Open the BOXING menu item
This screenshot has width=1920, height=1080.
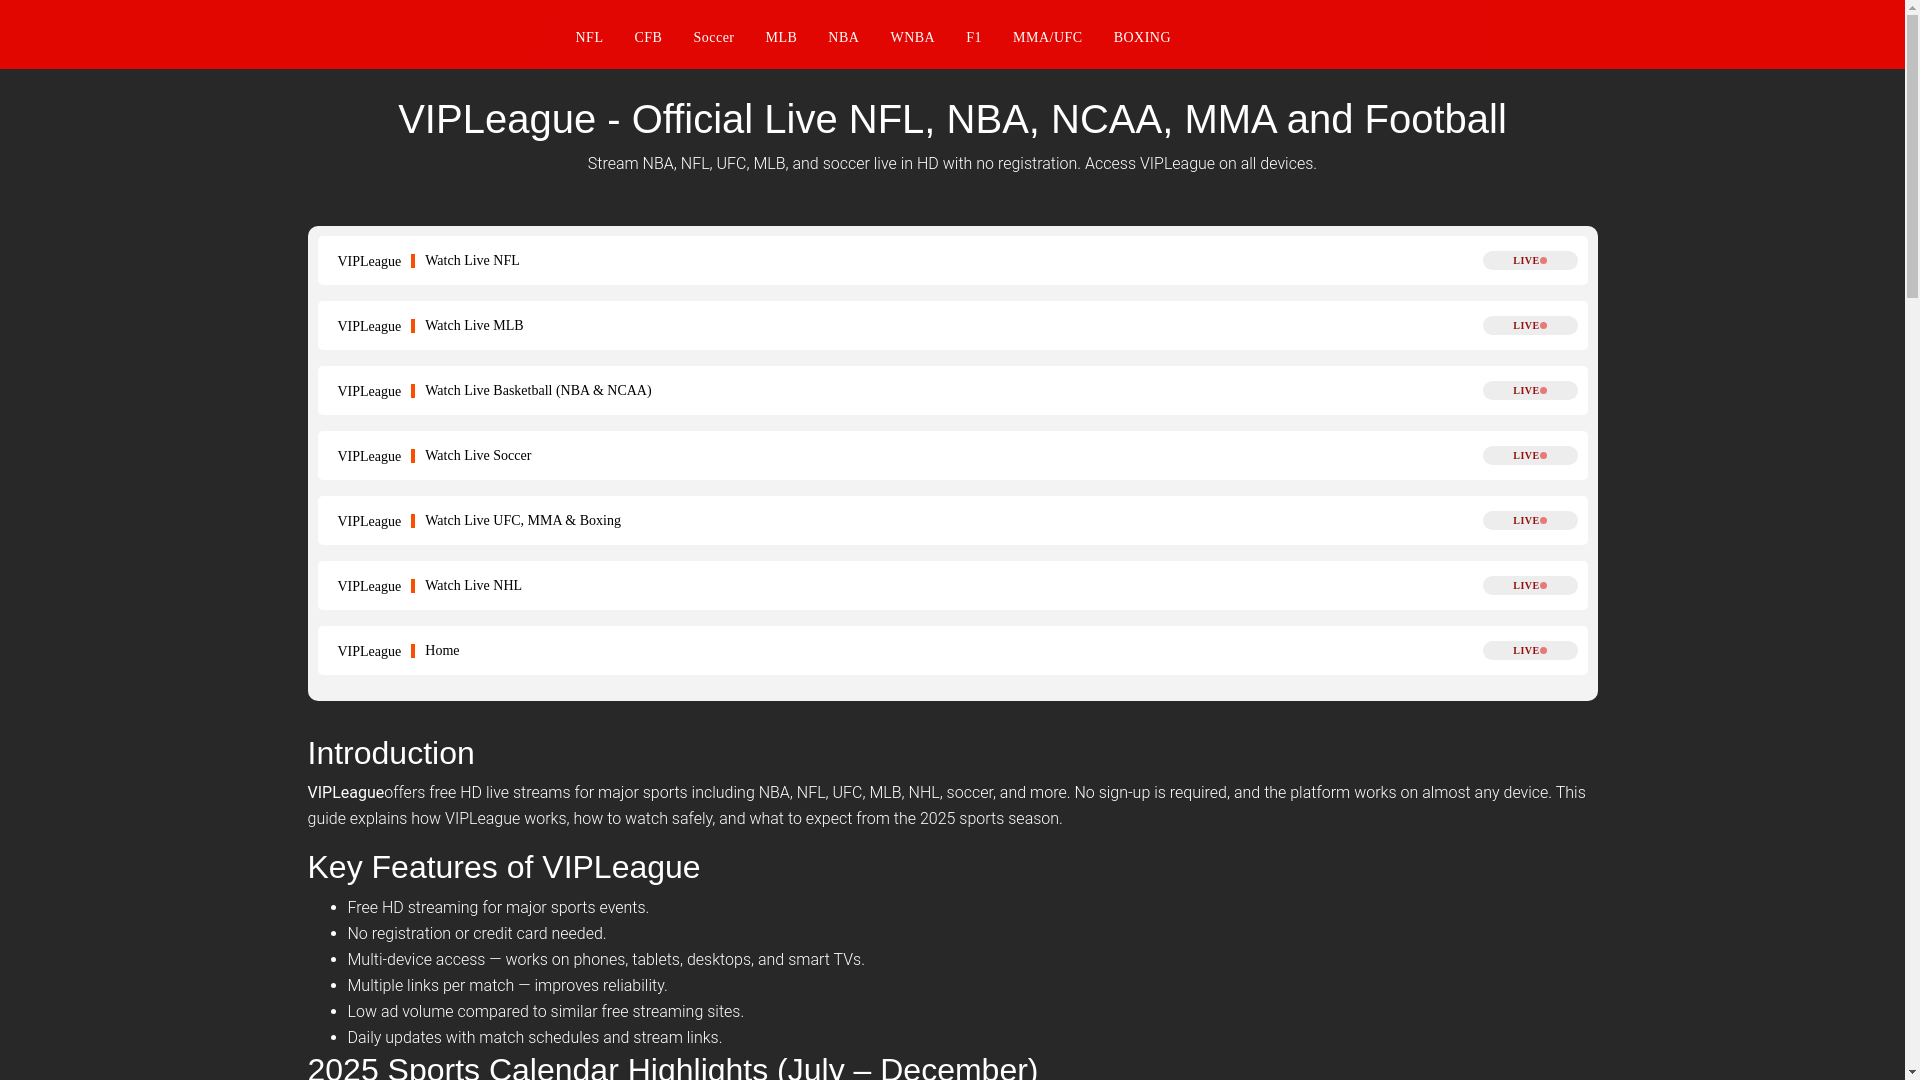1142,37
